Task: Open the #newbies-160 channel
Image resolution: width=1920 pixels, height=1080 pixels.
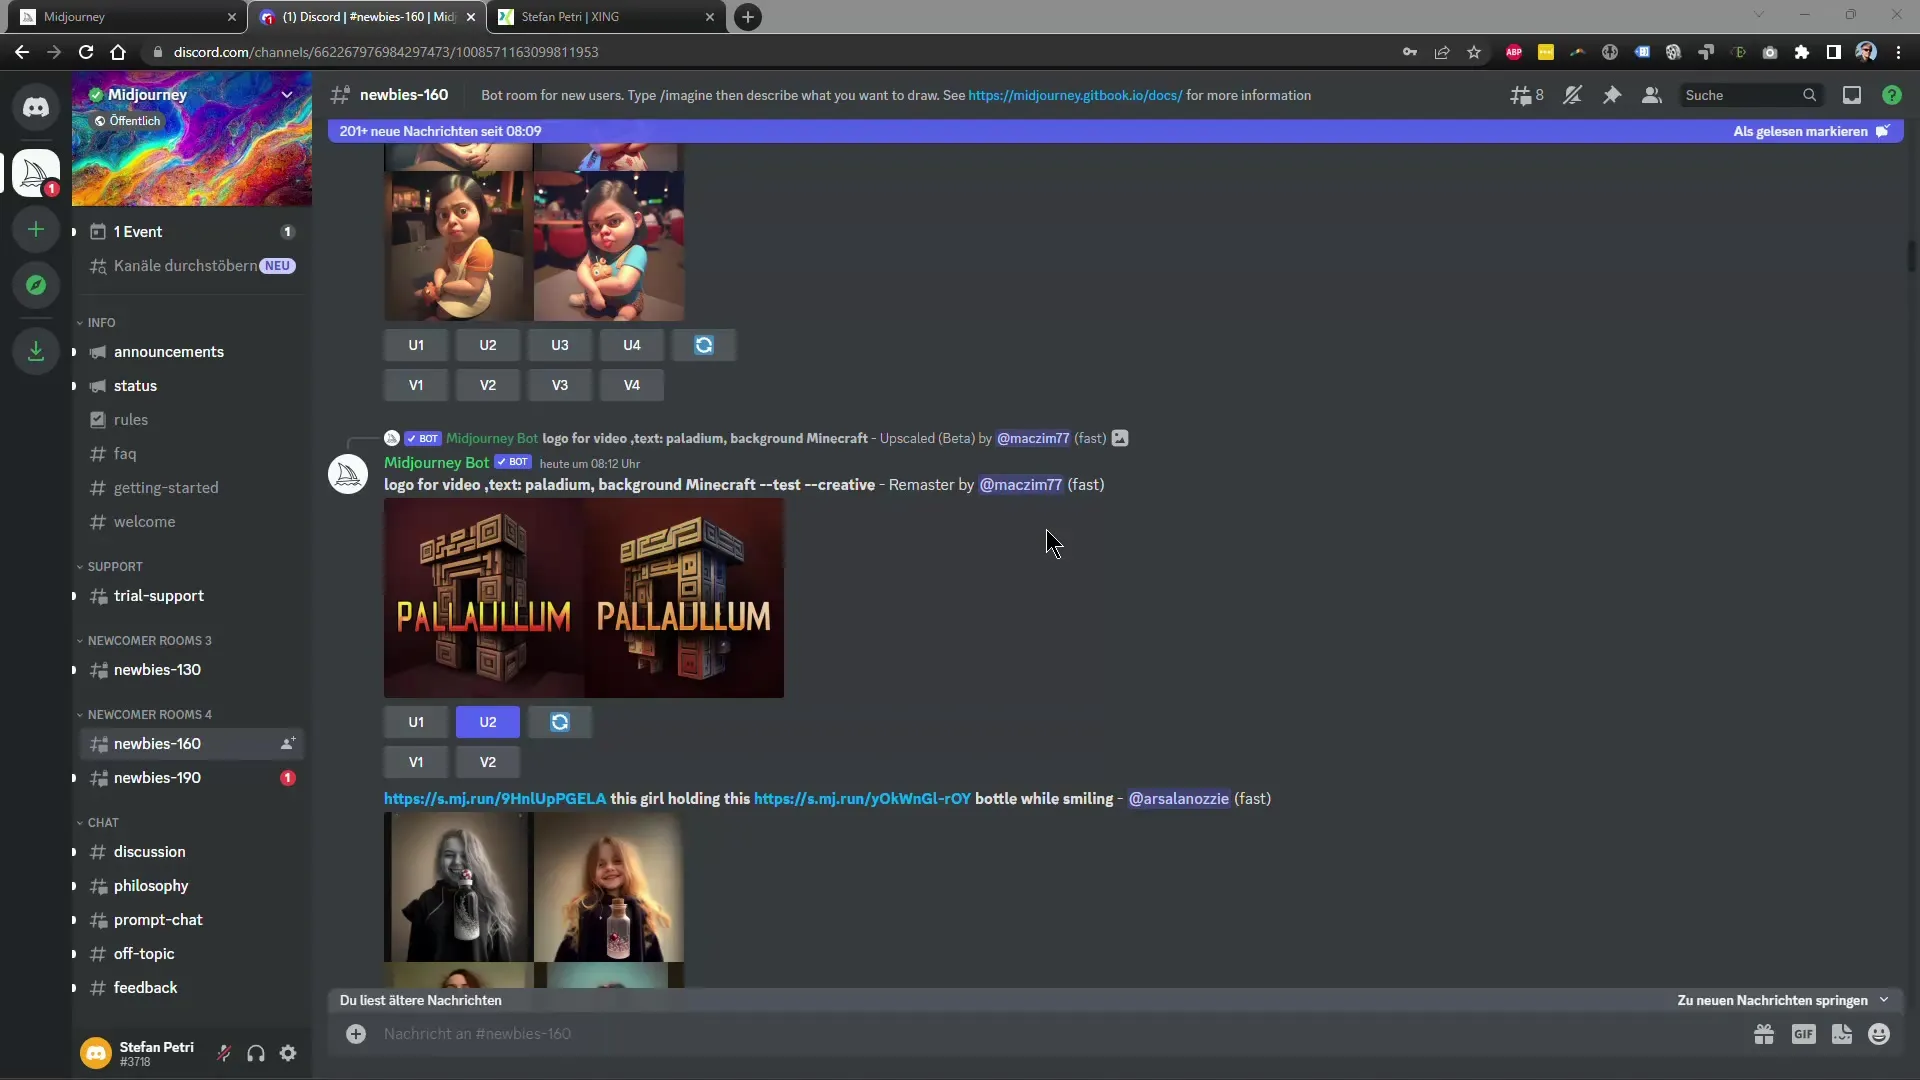Action: [157, 742]
